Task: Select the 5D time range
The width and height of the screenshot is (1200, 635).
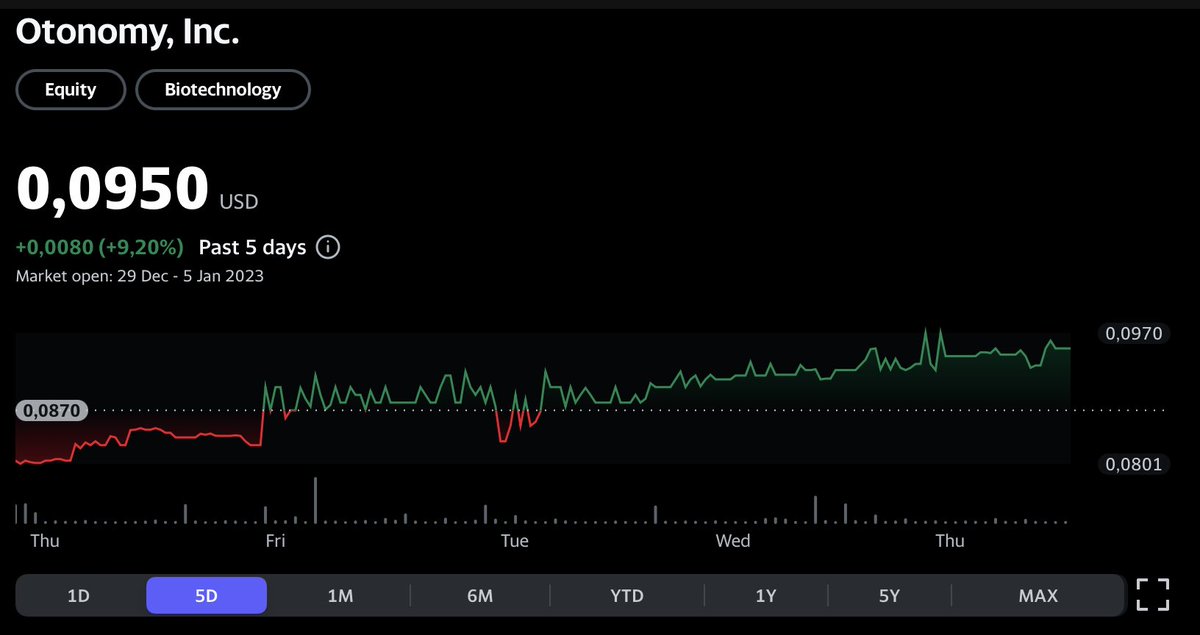Action: tap(206, 595)
